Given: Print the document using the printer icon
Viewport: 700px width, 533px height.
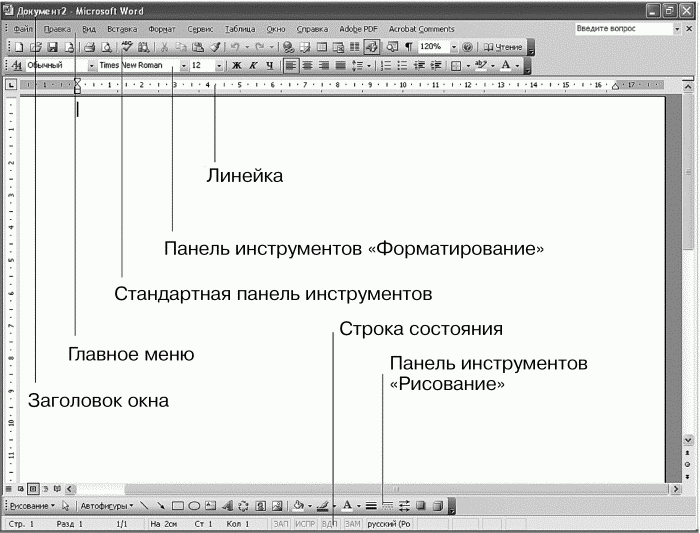Looking at the screenshot, I should click(x=89, y=47).
